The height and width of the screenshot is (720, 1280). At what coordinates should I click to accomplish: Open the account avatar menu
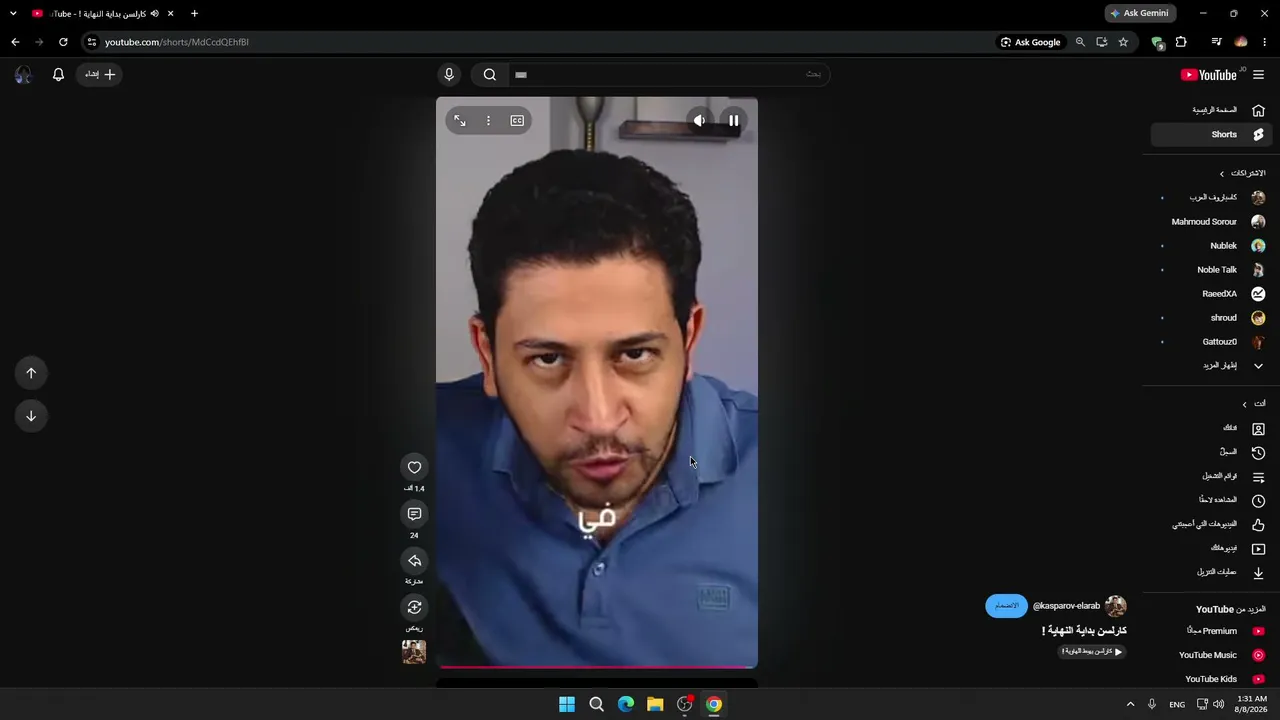[23, 74]
